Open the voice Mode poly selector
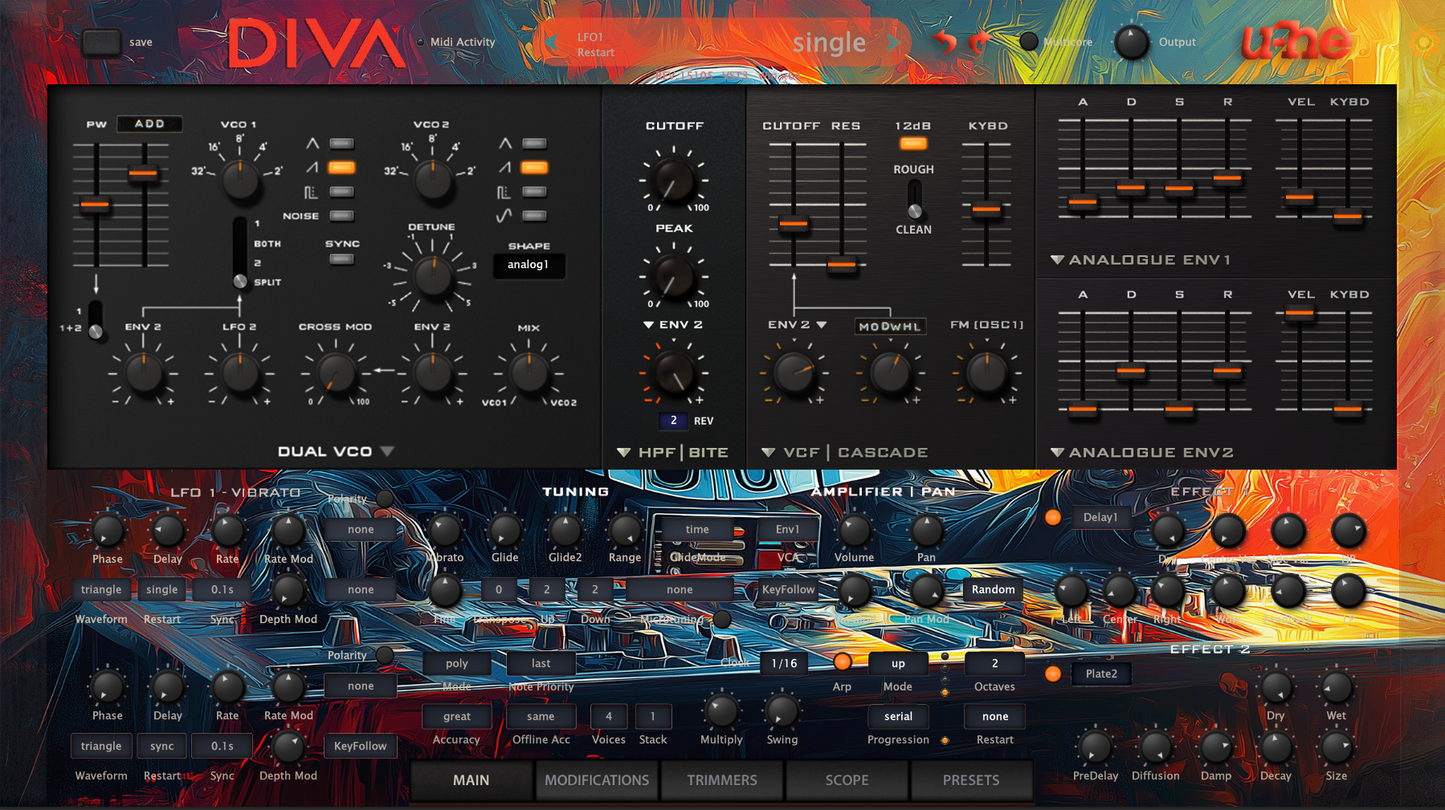 (457, 663)
